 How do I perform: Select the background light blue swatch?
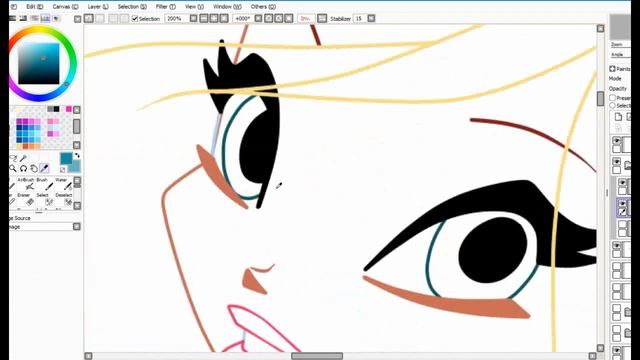[x=75, y=167]
